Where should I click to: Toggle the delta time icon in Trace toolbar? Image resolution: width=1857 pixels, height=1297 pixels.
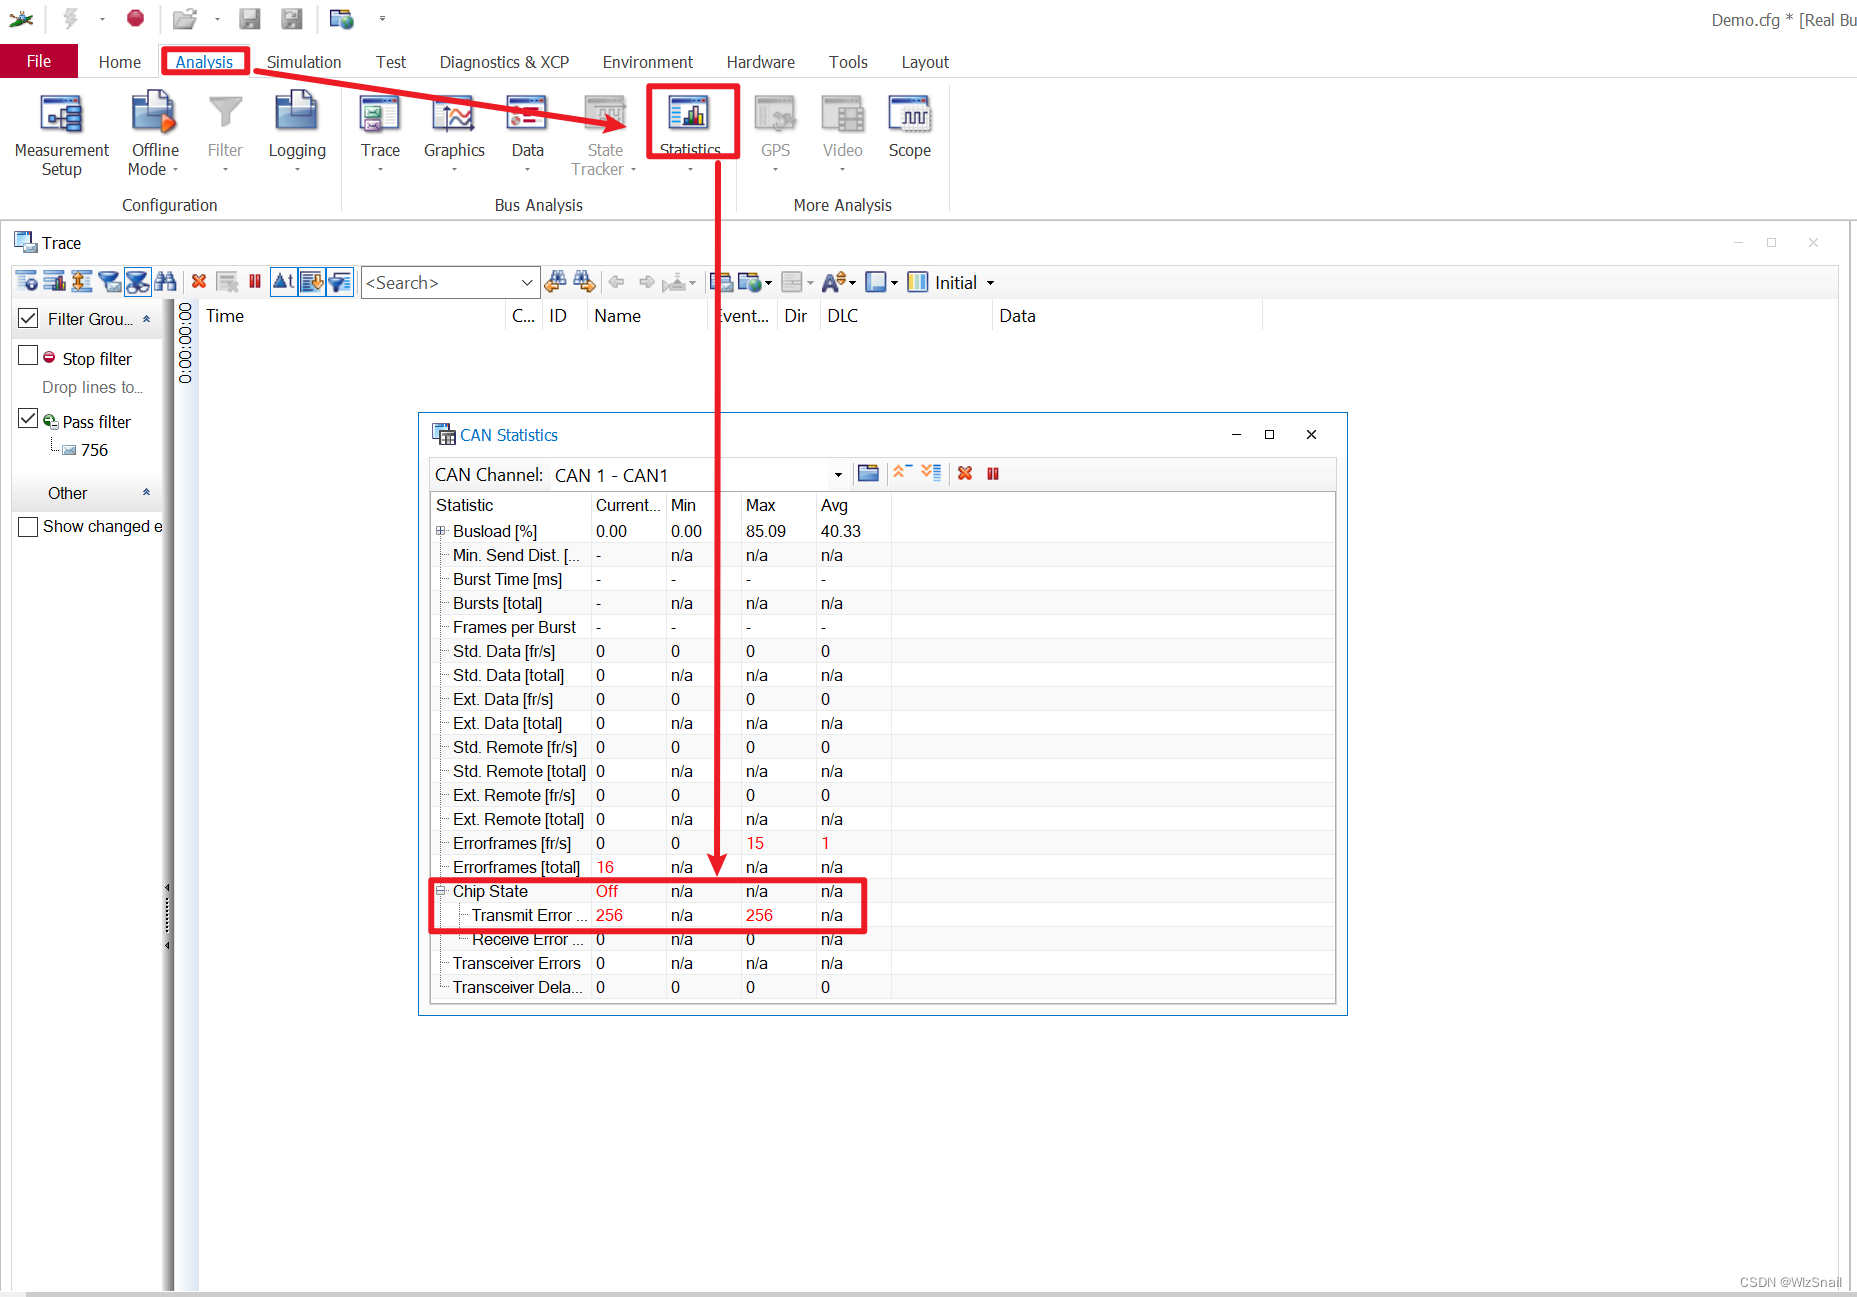coord(284,282)
